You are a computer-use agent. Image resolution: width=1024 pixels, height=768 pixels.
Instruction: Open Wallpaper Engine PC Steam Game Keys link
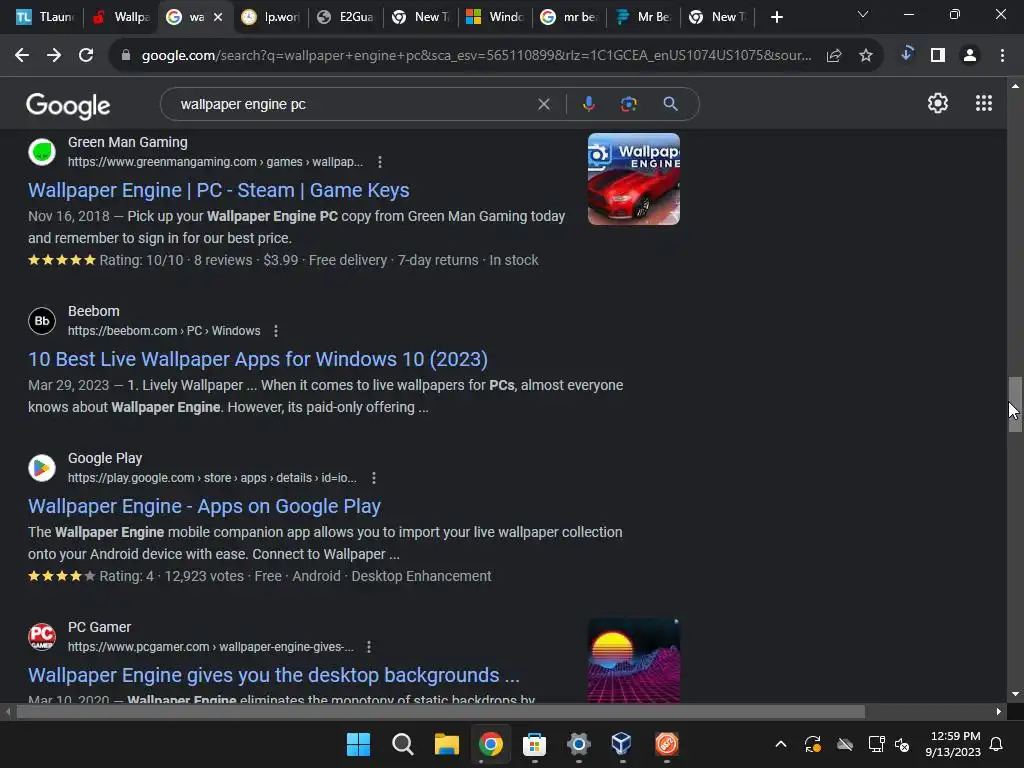click(219, 190)
